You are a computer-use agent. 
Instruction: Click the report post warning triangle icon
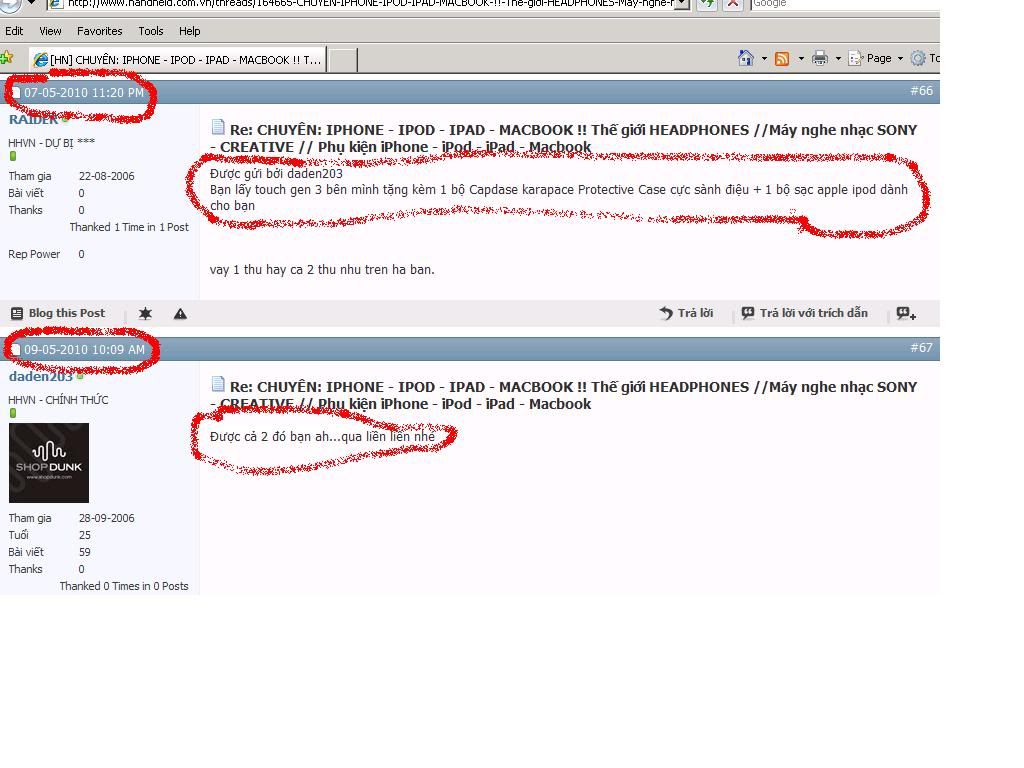click(x=180, y=314)
